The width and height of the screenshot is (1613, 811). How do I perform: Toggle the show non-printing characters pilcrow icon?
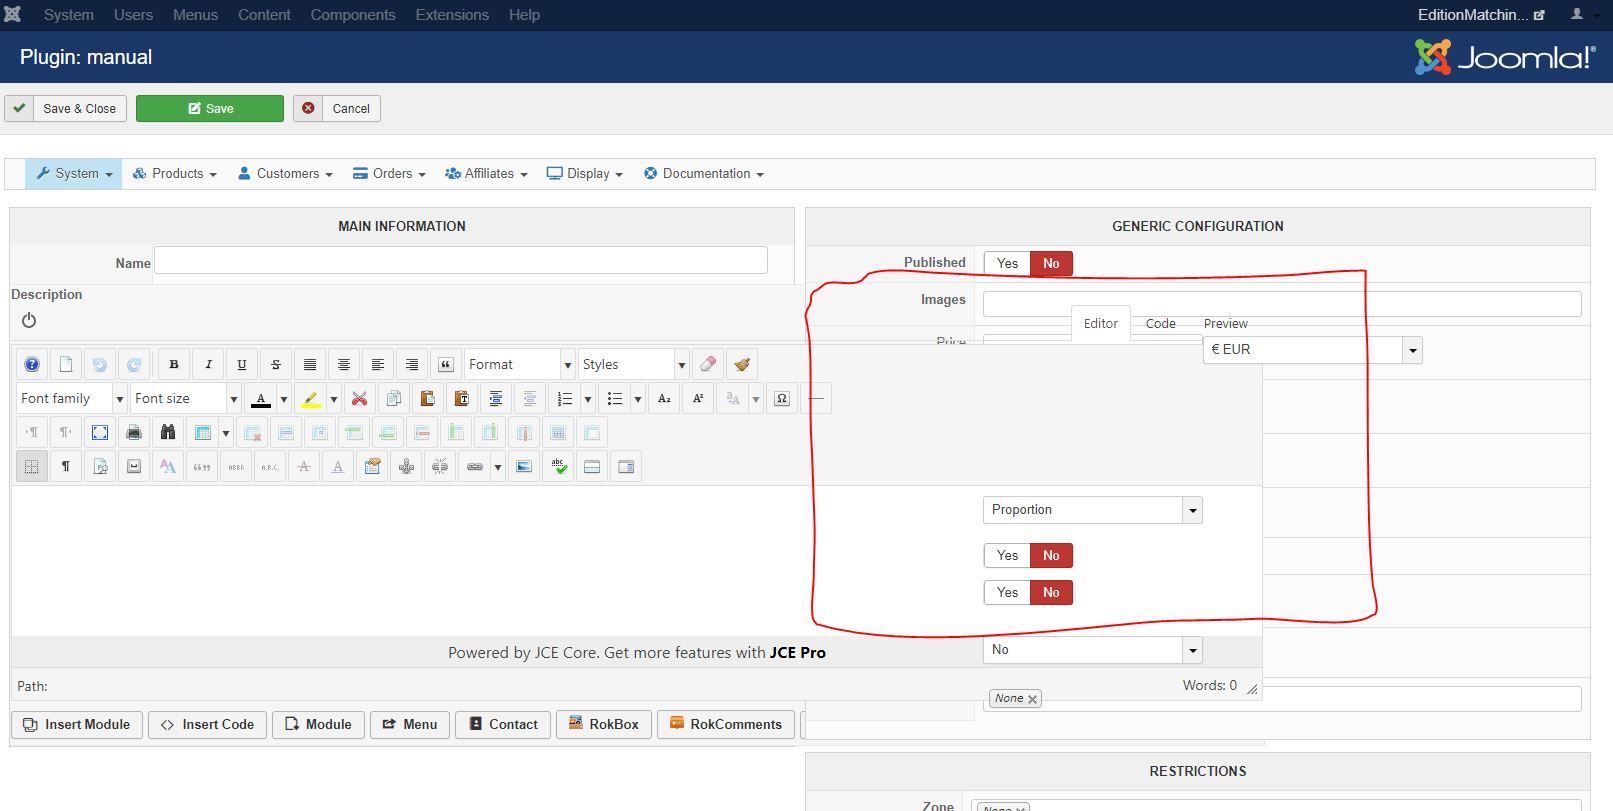point(66,466)
